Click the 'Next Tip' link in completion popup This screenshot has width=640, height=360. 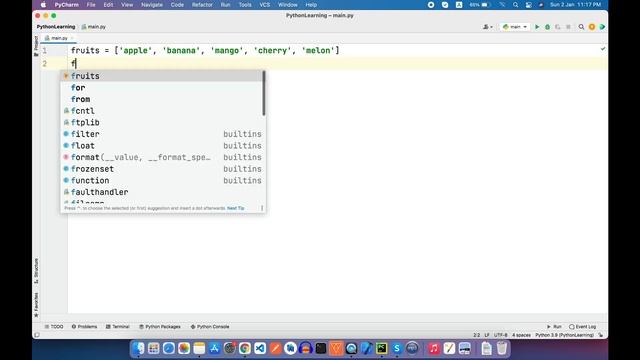pyautogui.click(x=236, y=208)
